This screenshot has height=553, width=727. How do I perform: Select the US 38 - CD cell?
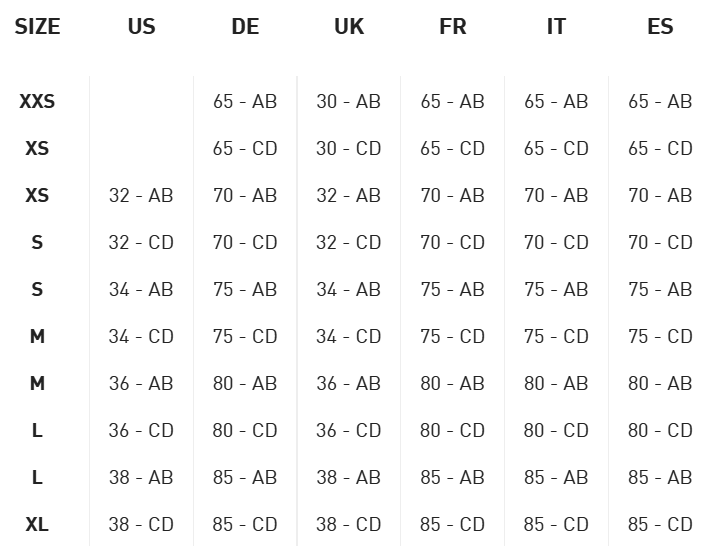pyautogui.click(x=141, y=524)
